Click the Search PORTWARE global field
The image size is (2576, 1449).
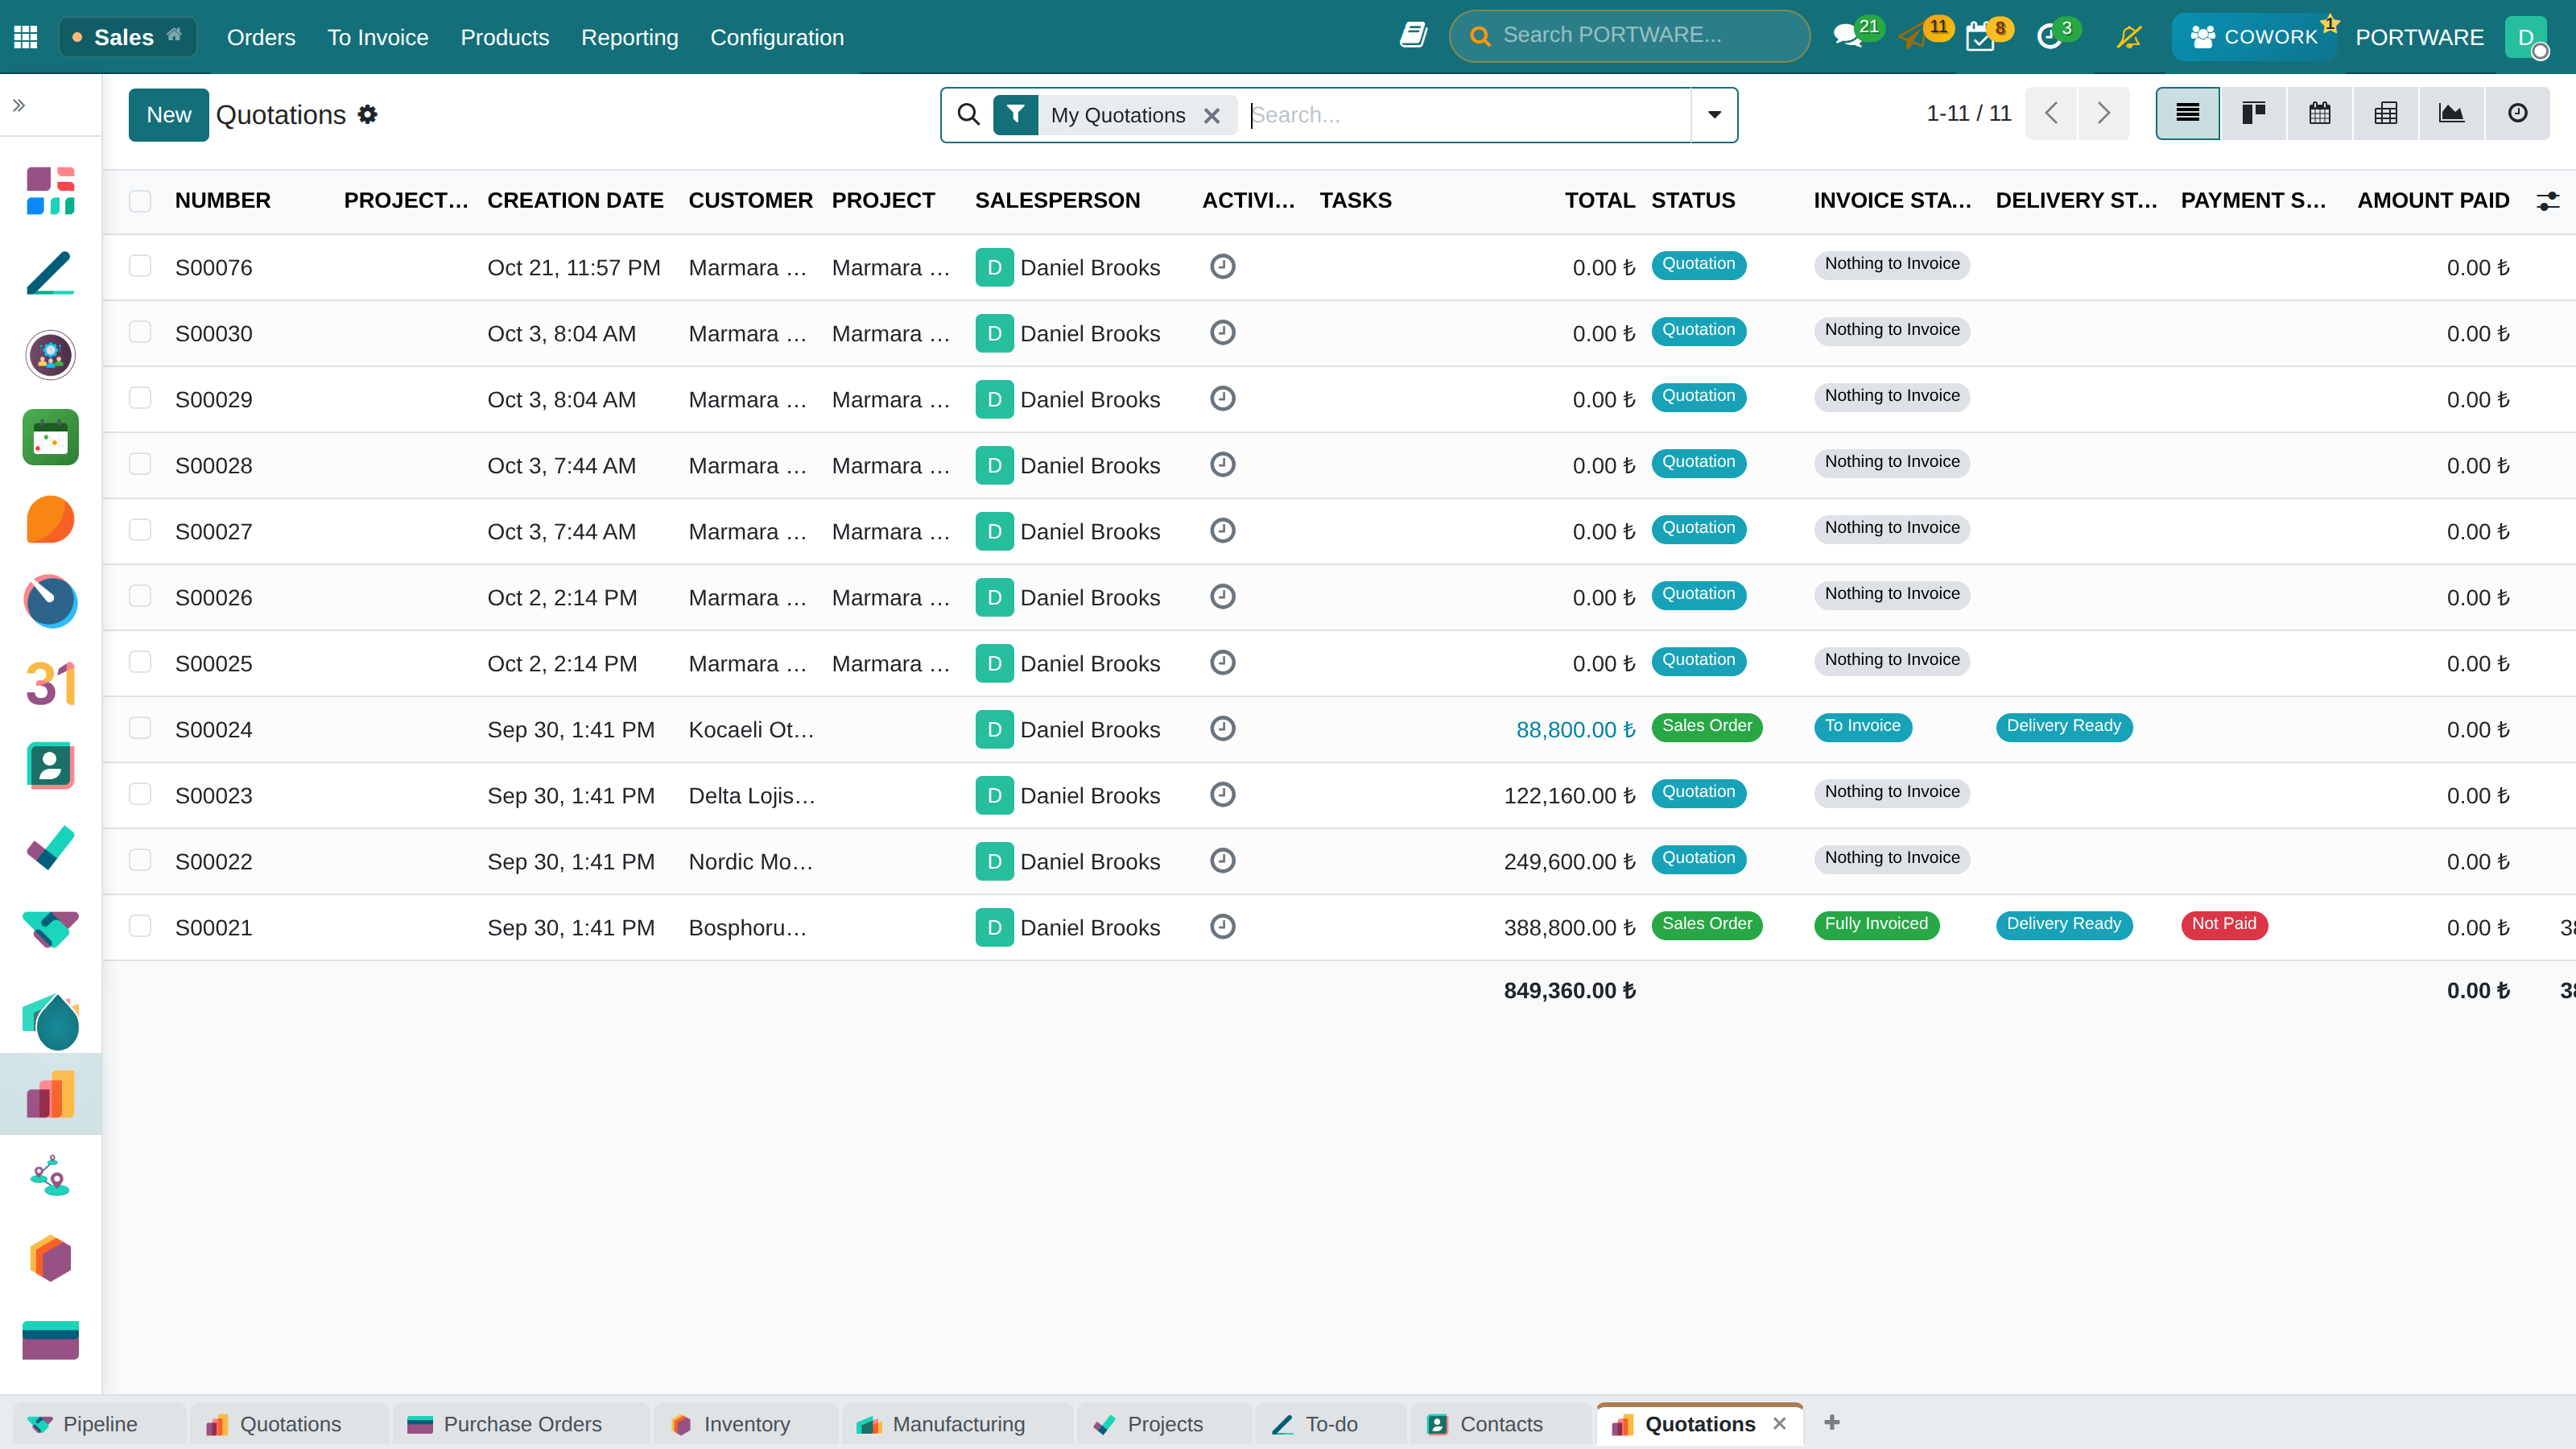[x=1629, y=36]
